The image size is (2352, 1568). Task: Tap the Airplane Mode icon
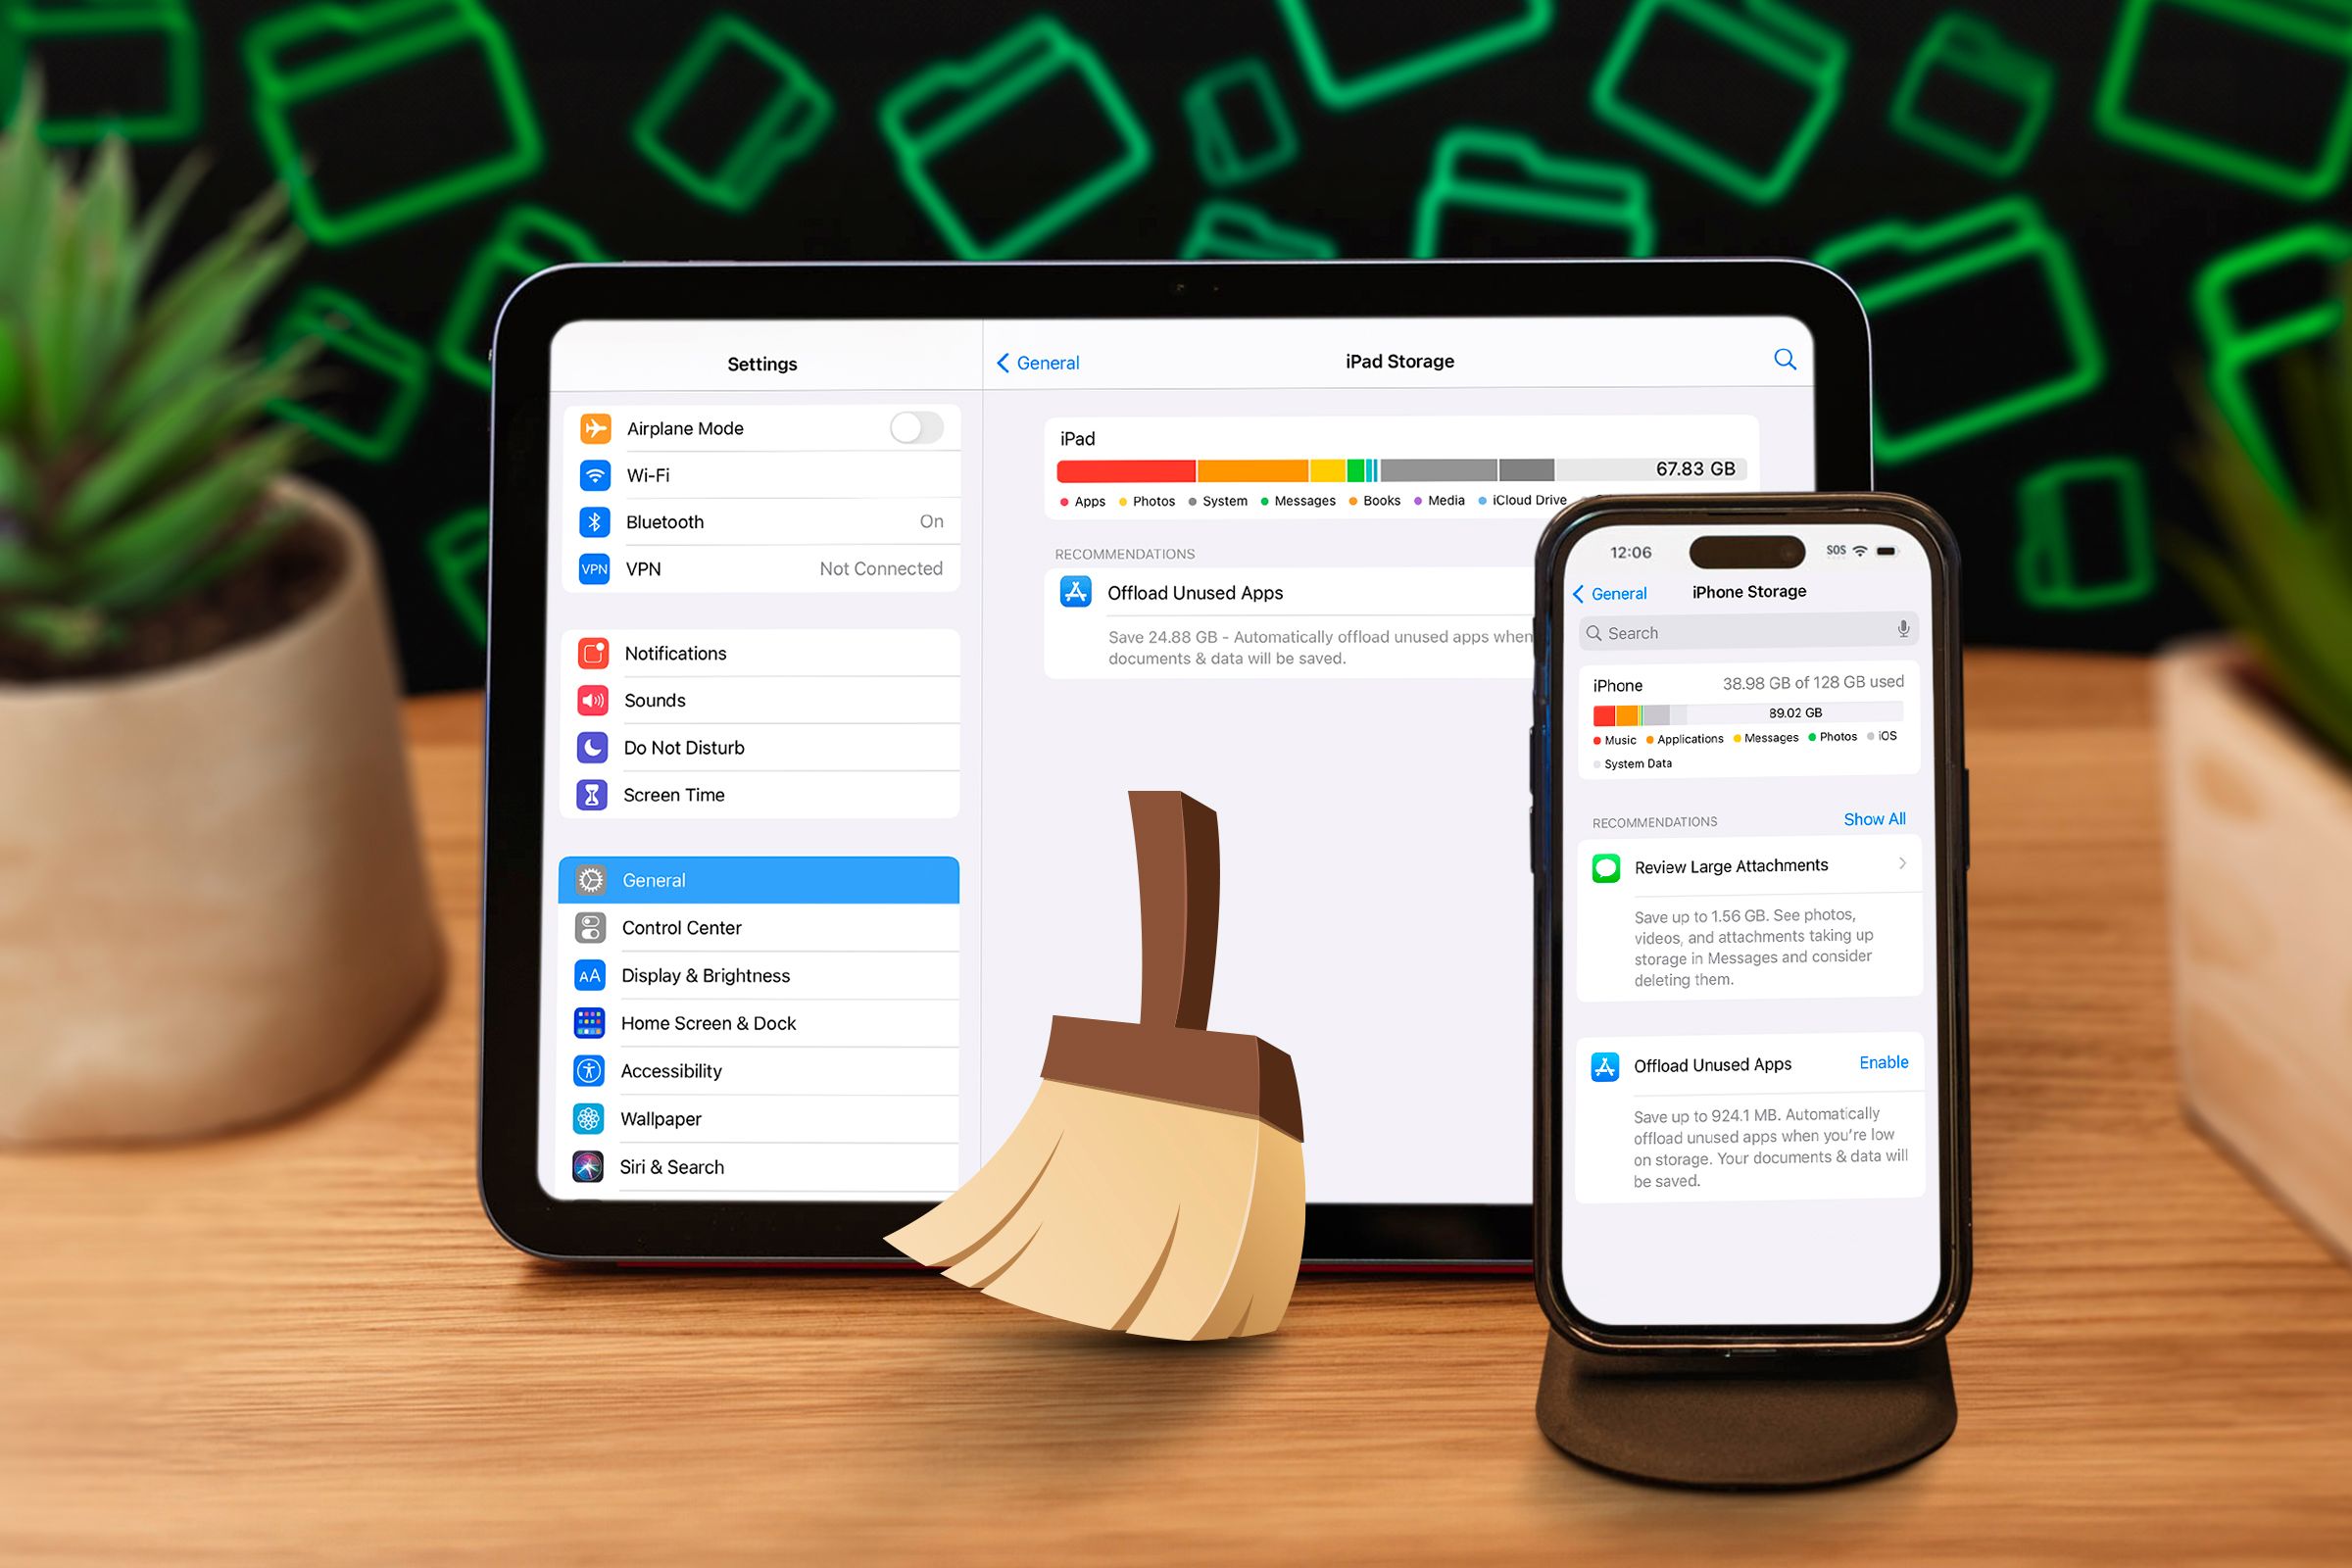[x=597, y=429]
